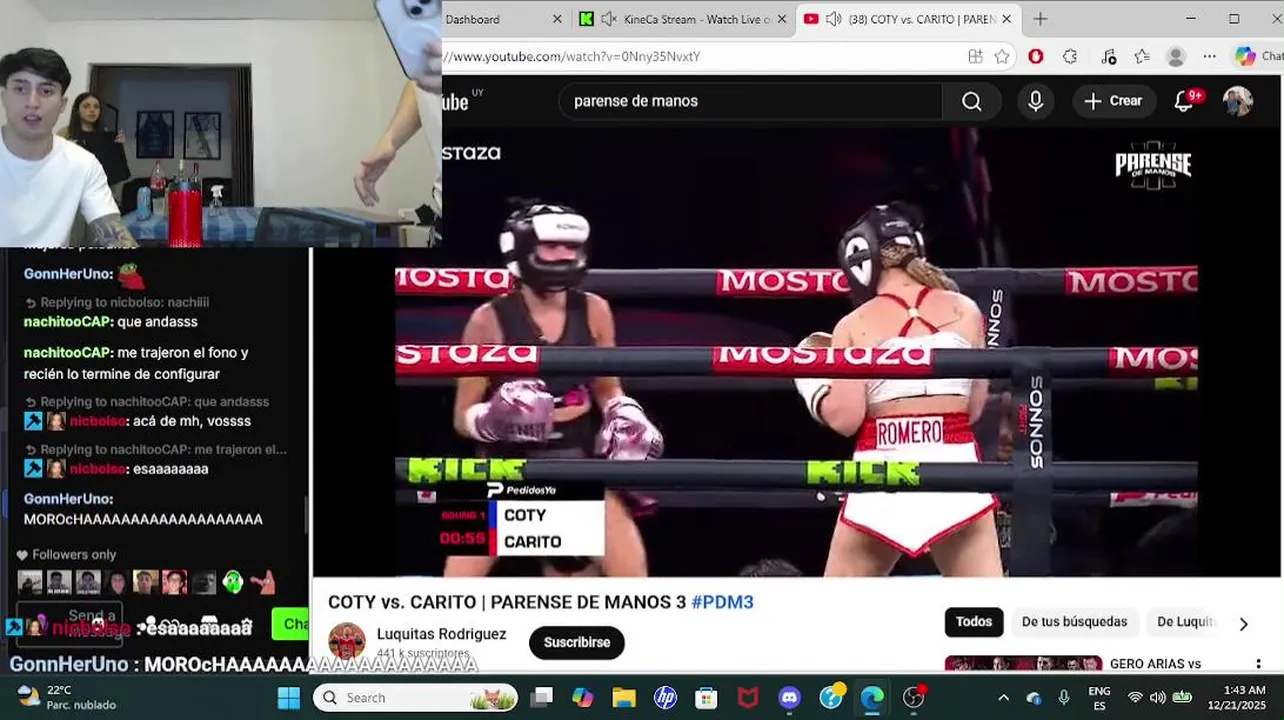Show hidden system tray icons chevron

[1003, 697]
